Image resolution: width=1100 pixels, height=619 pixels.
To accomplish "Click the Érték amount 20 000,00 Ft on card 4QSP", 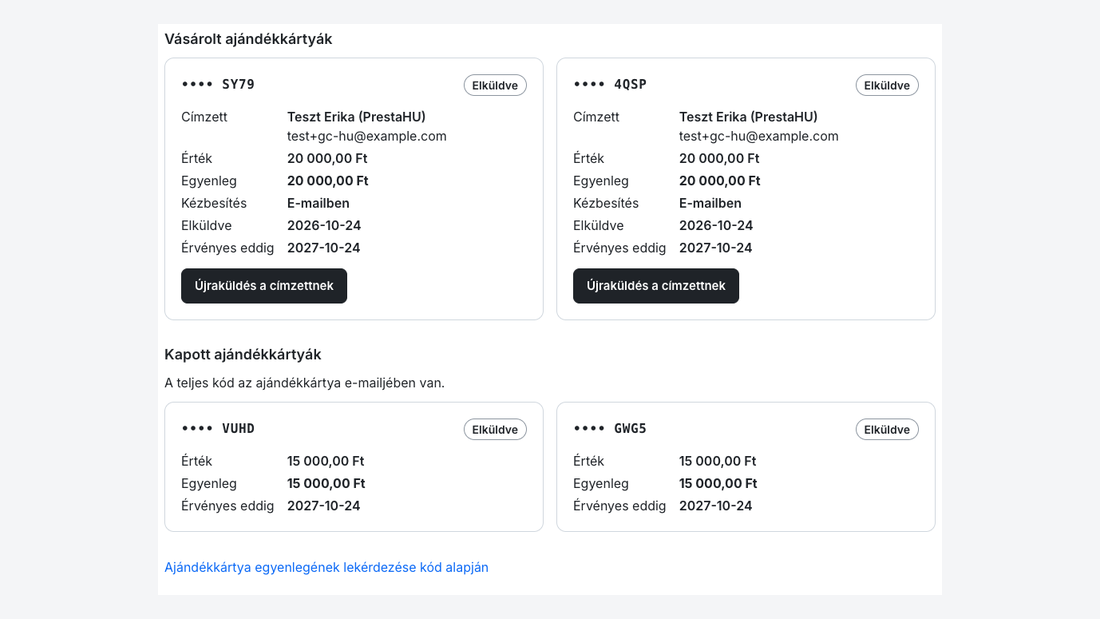I will click(720, 159).
